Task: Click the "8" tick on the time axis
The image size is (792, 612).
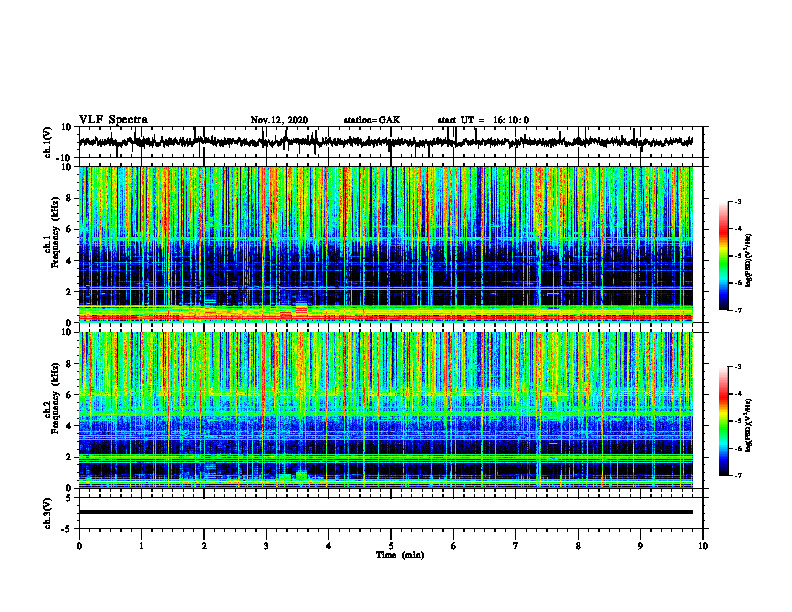Action: coord(578,546)
